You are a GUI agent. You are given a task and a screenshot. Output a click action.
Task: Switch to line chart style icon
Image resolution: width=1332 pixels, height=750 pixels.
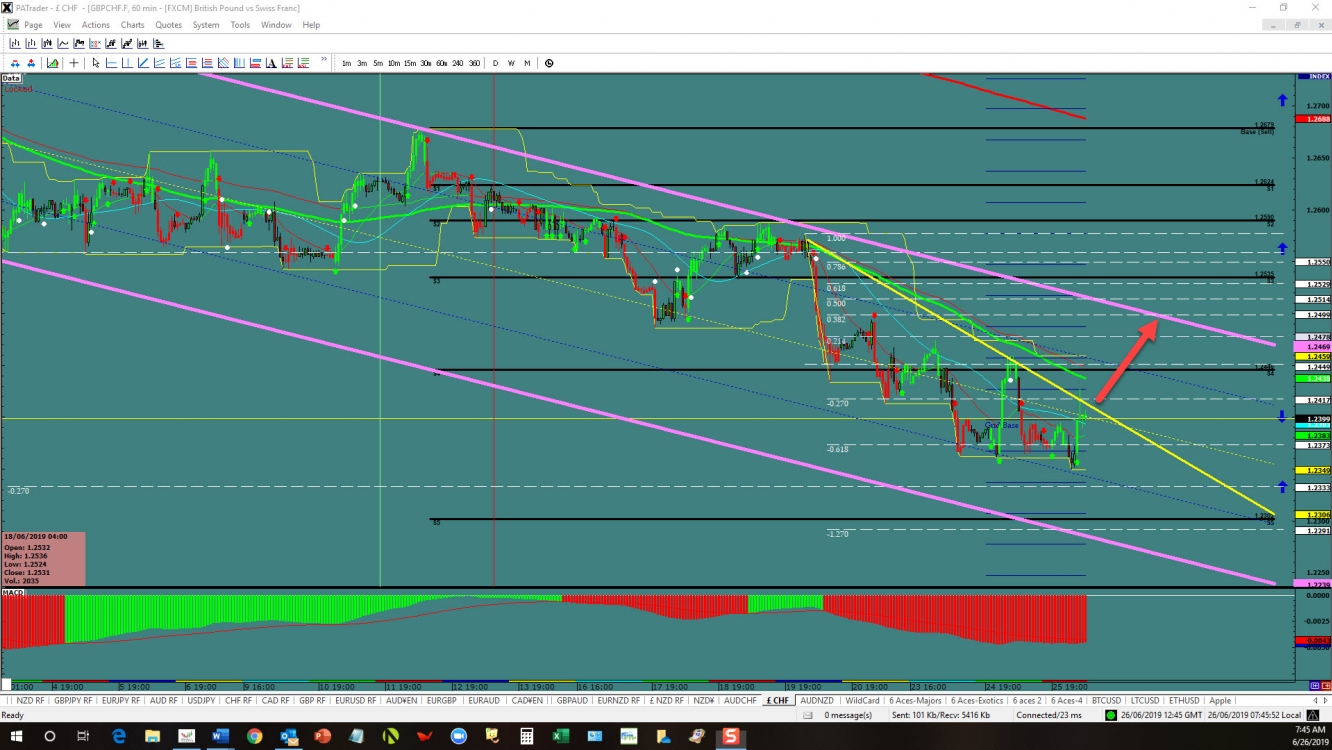63,43
